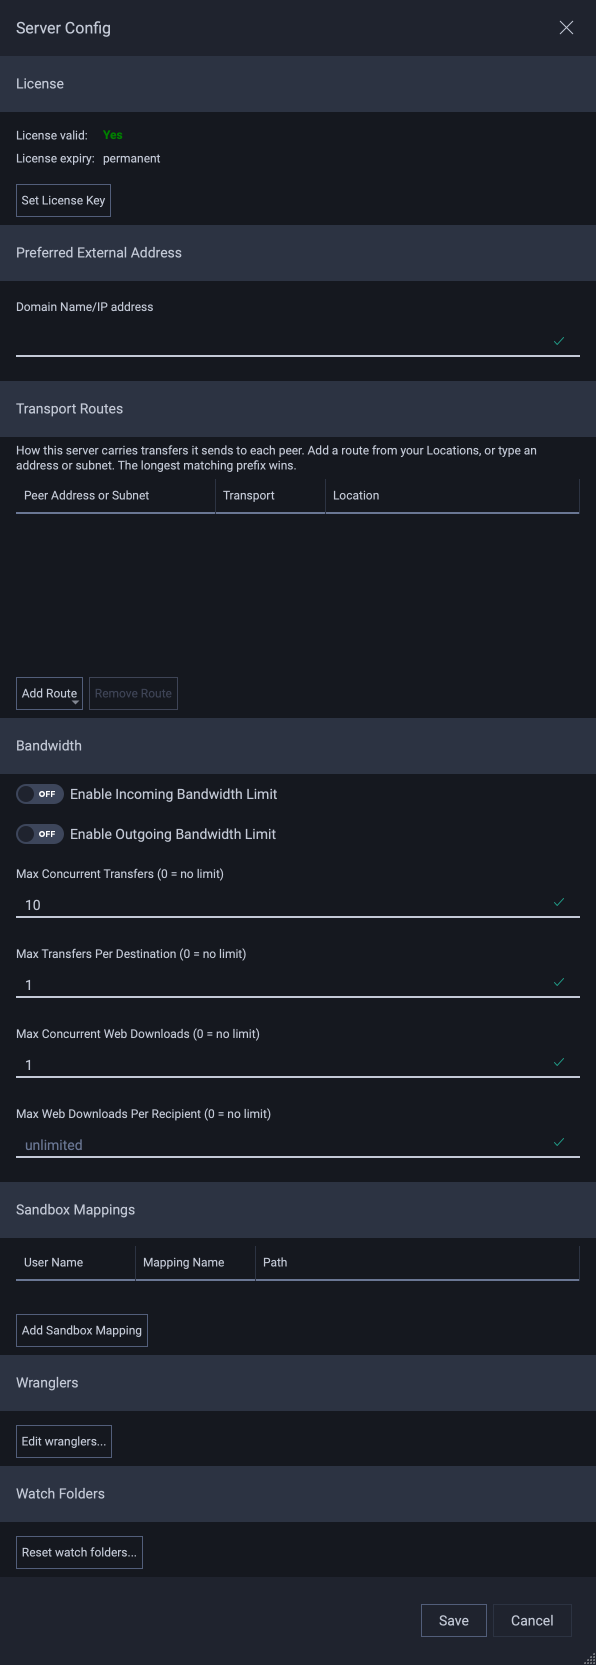This screenshot has height=1665, width=596.
Task: Edit the Max Concurrent Web Downloads field
Action: pos(298,1064)
